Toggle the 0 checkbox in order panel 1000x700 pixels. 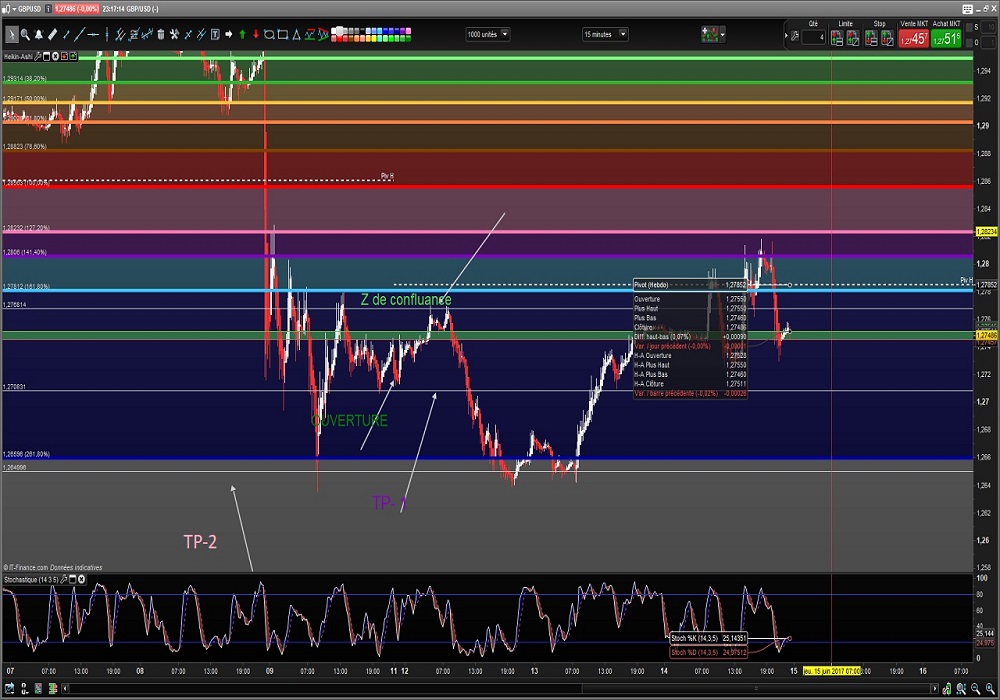[969, 43]
